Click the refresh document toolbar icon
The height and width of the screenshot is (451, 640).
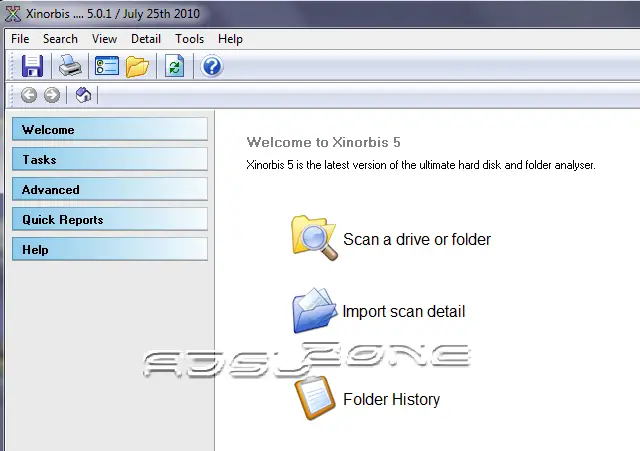click(175, 66)
